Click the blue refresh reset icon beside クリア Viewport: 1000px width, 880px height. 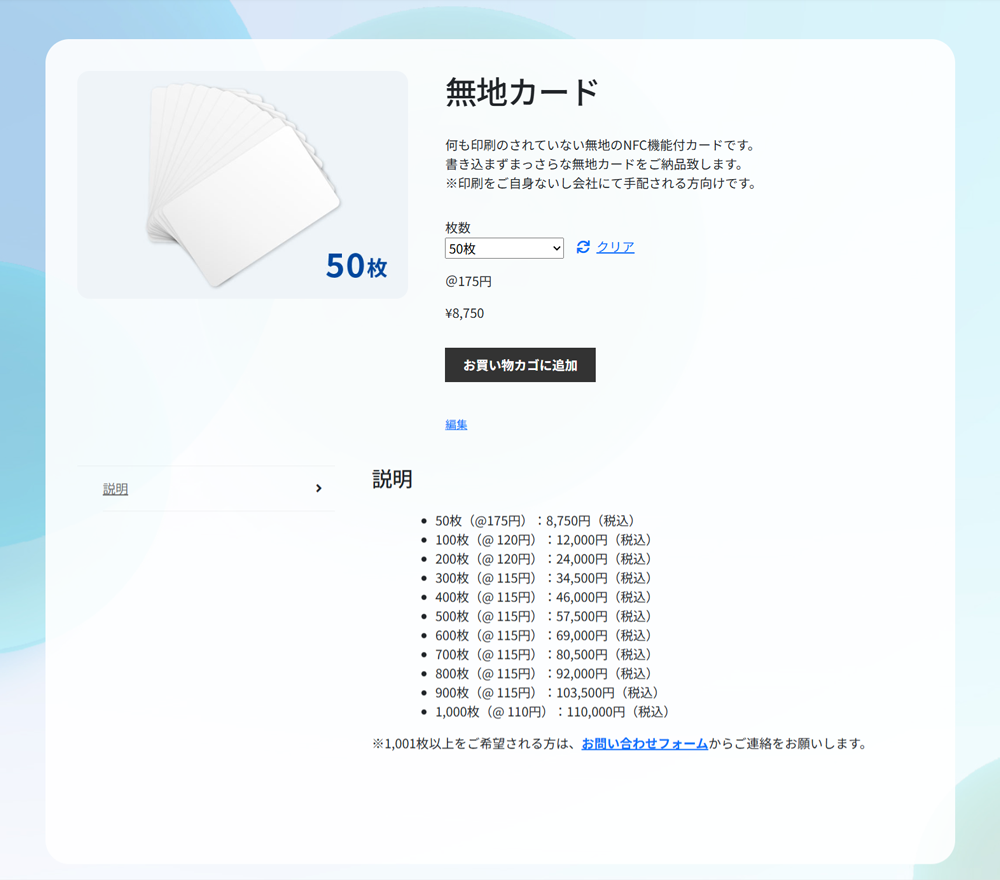(583, 248)
